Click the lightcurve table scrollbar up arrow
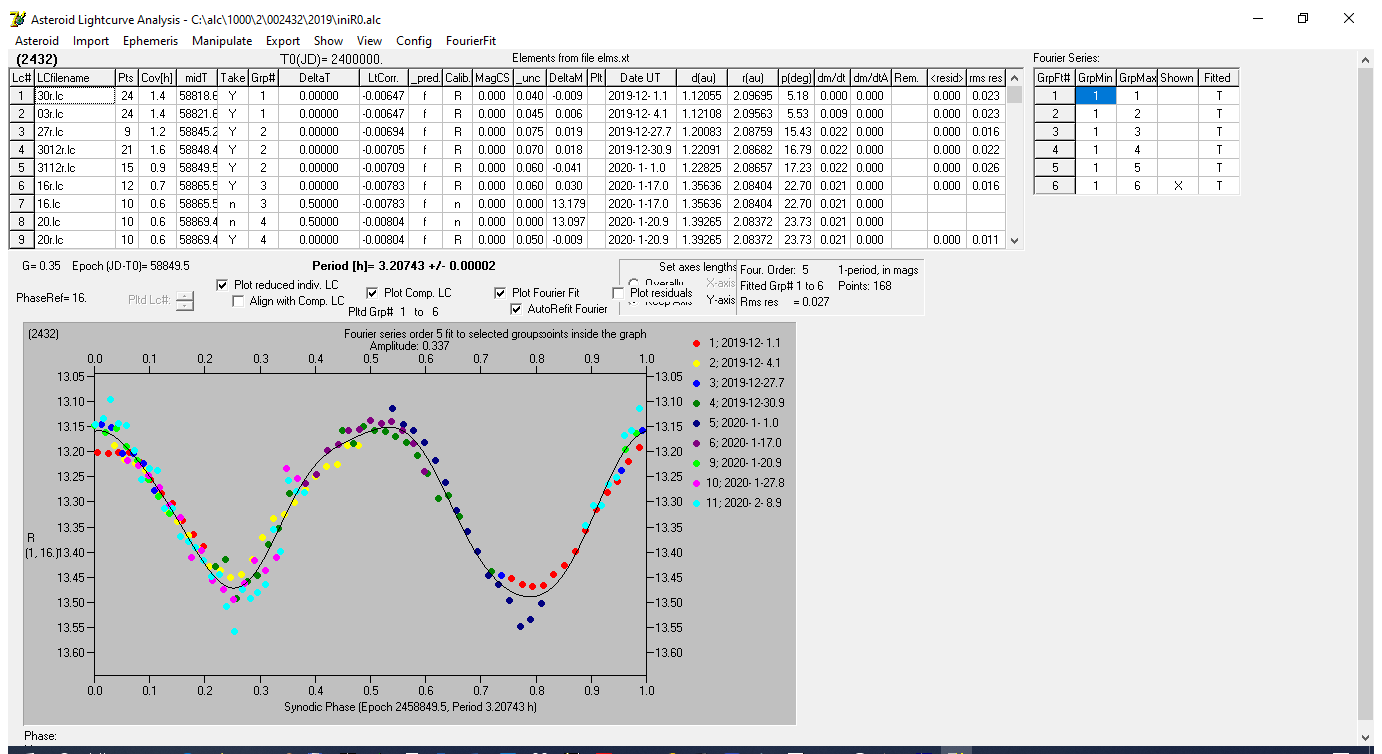This screenshot has height=754, width=1382. pos(1015,78)
